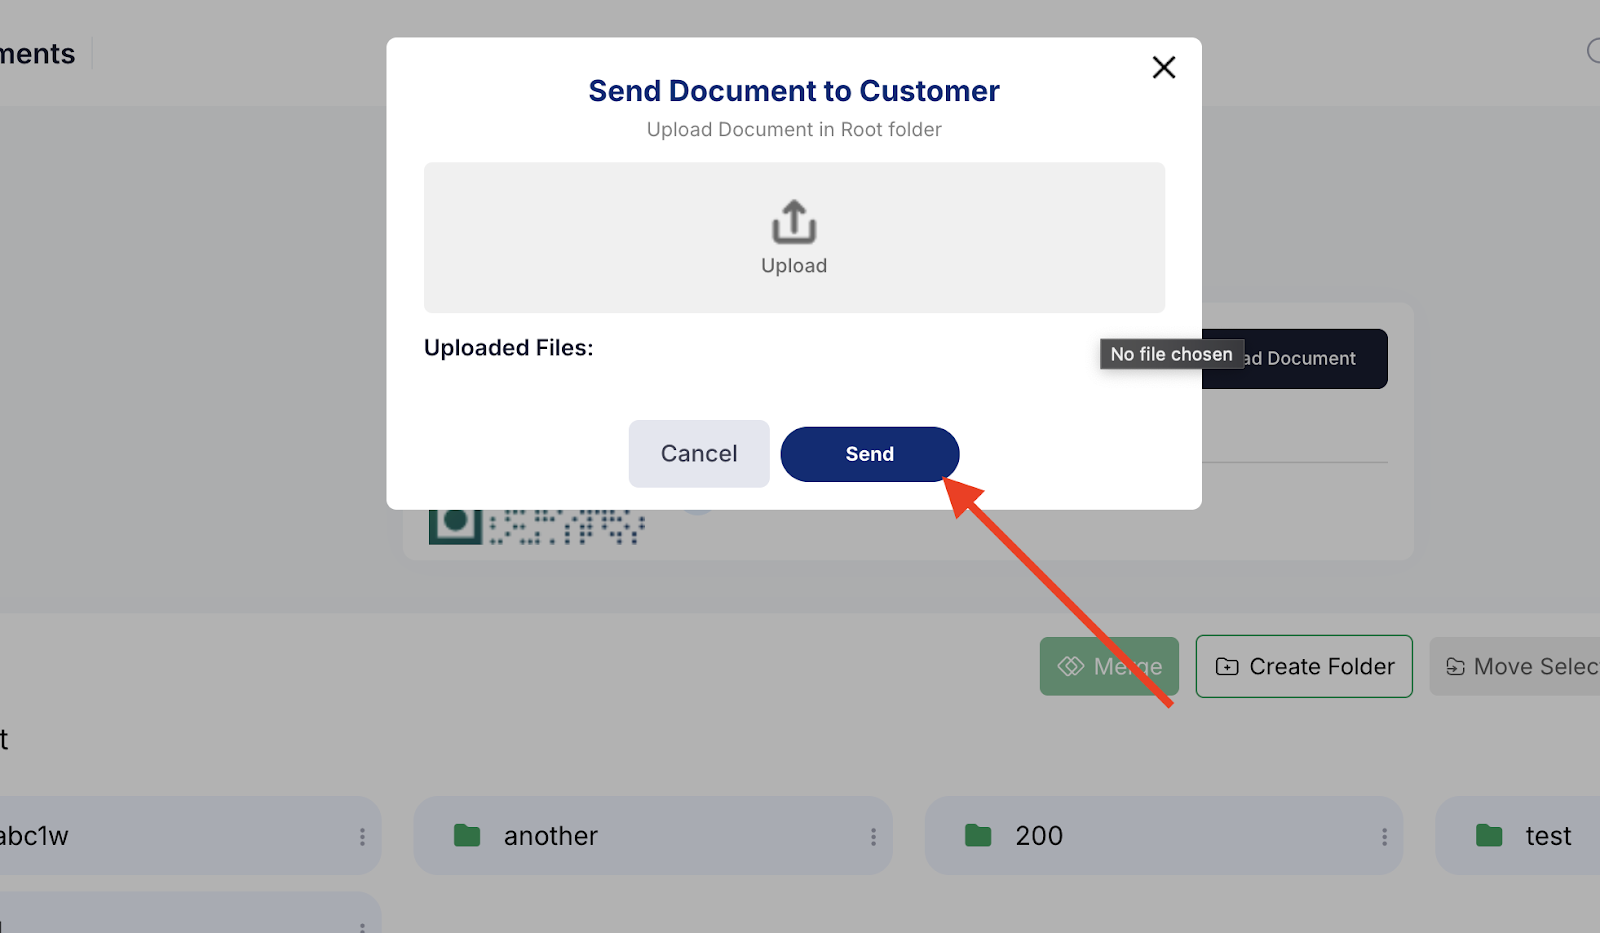The image size is (1600, 933).
Task: Click the Upload Document dark button
Action: [1295, 358]
